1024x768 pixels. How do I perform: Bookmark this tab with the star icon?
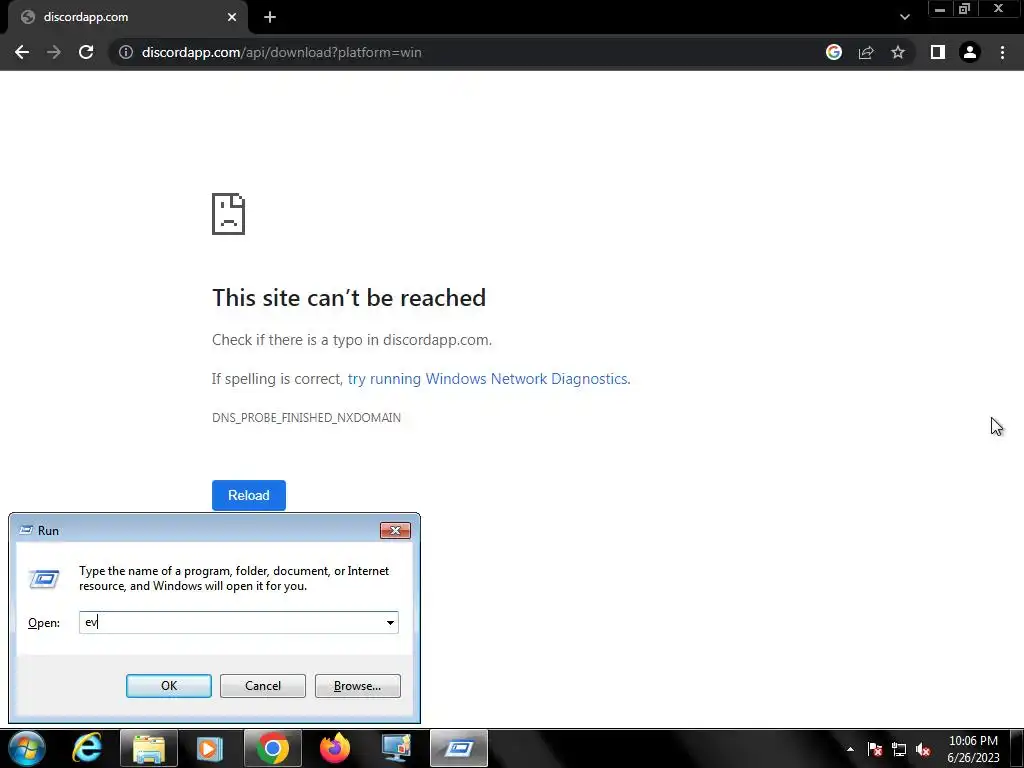pos(898,52)
